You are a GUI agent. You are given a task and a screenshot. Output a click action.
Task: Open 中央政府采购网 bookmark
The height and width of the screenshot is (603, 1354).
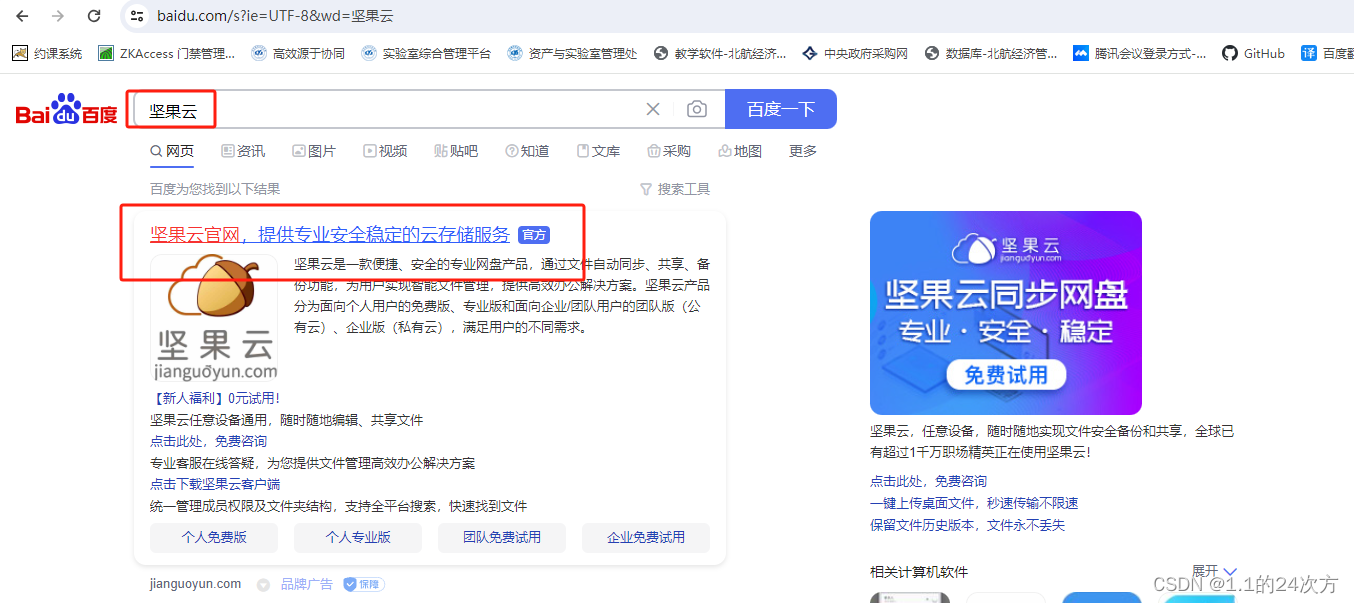(x=855, y=53)
